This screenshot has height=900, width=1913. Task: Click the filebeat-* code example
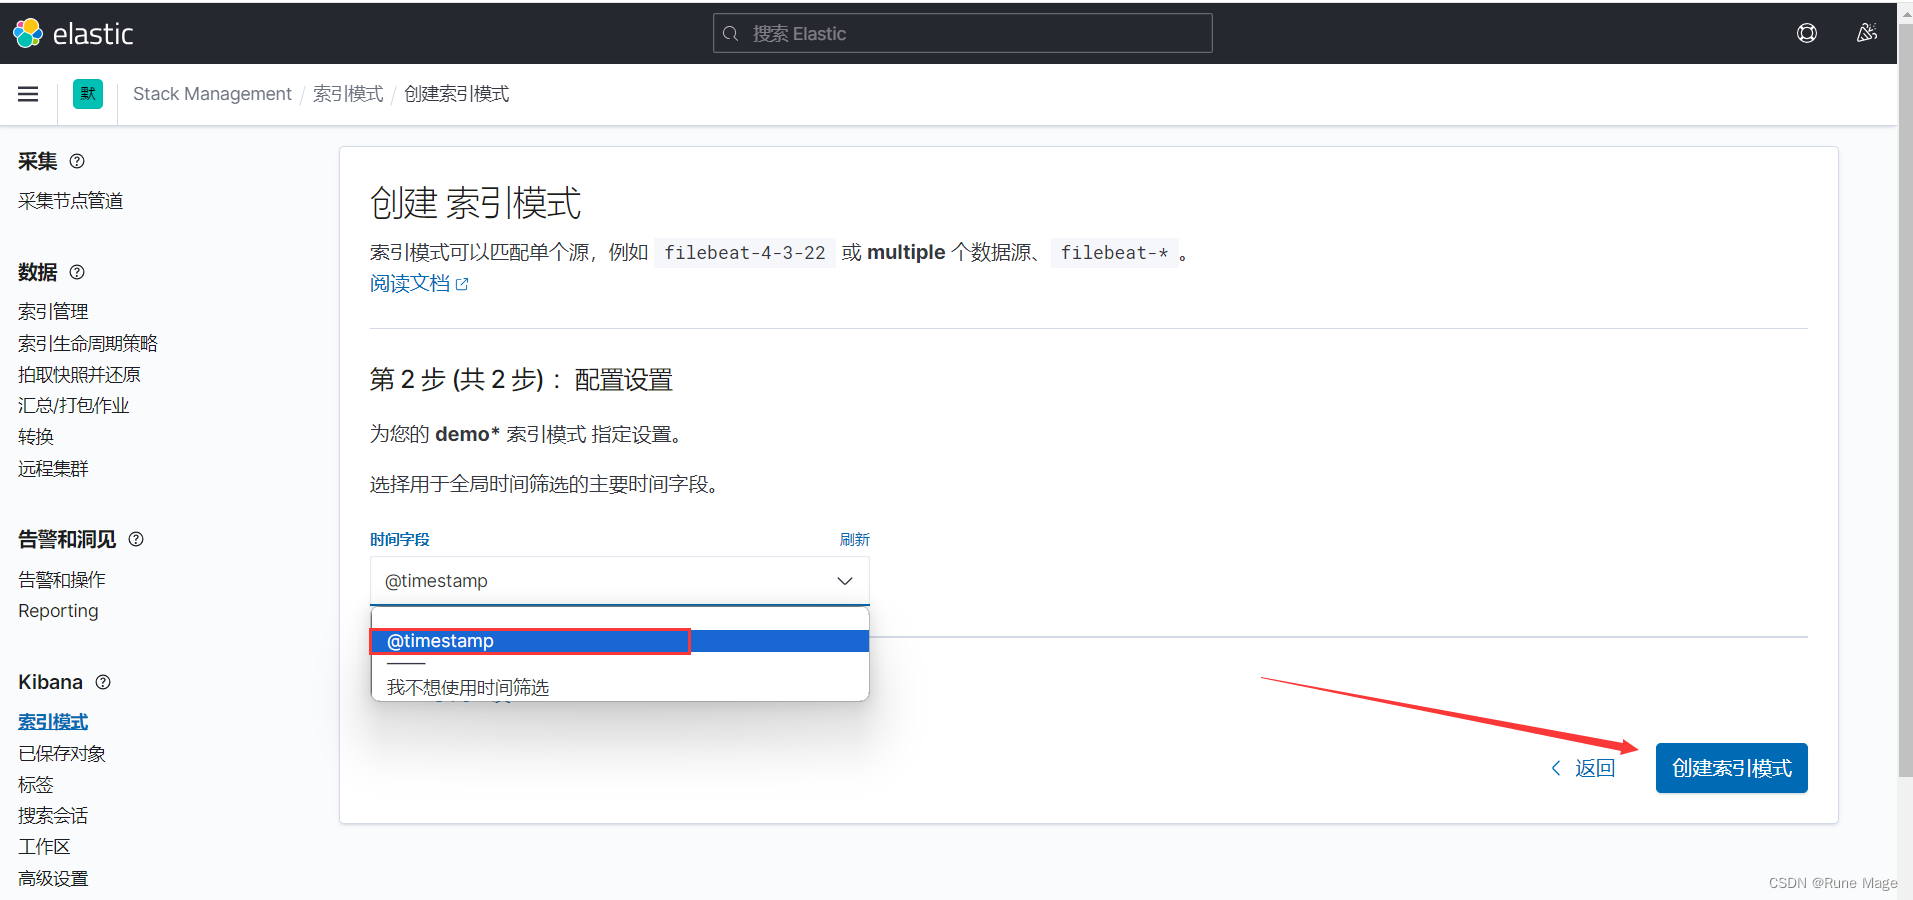tap(1114, 253)
